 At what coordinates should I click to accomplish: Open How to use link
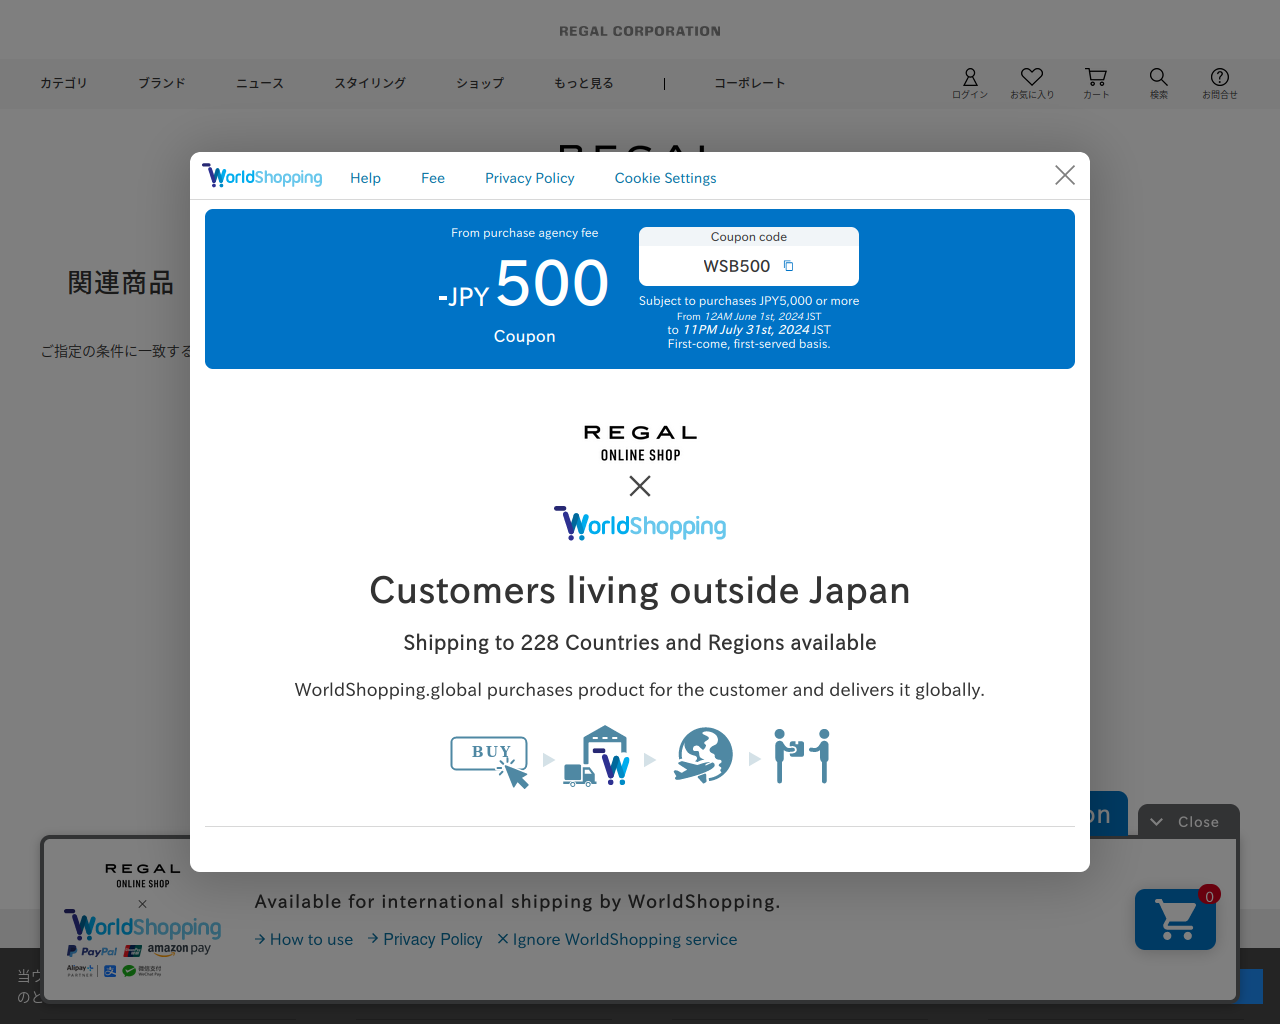[304, 940]
